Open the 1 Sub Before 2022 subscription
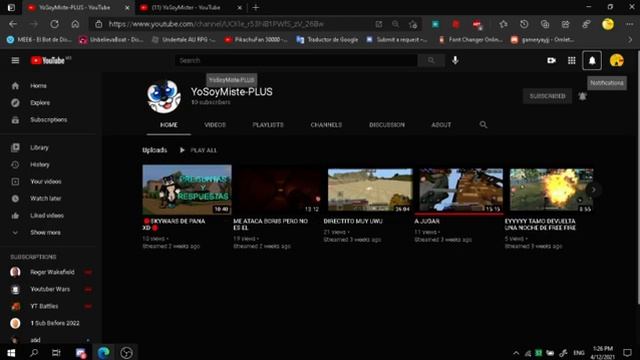The height and width of the screenshot is (360, 640). (x=51, y=323)
